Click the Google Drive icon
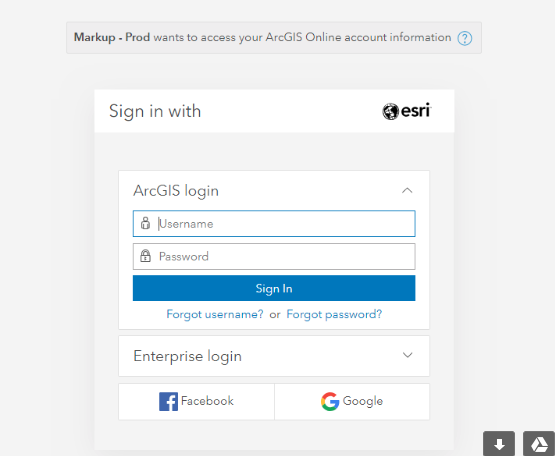Screen dimensions: 555x456 [x=539, y=444]
